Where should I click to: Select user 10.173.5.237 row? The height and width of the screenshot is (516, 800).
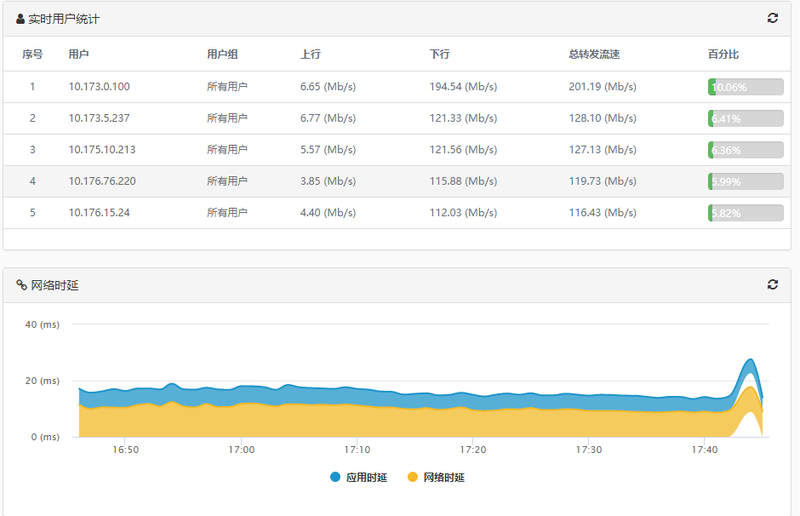[x=99, y=118]
